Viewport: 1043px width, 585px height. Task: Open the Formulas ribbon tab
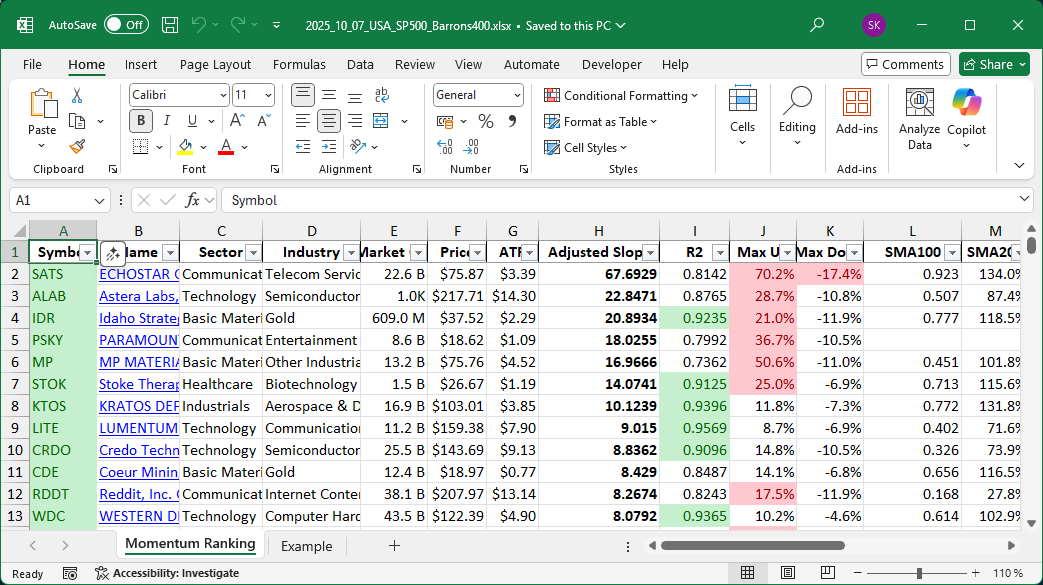coord(299,64)
